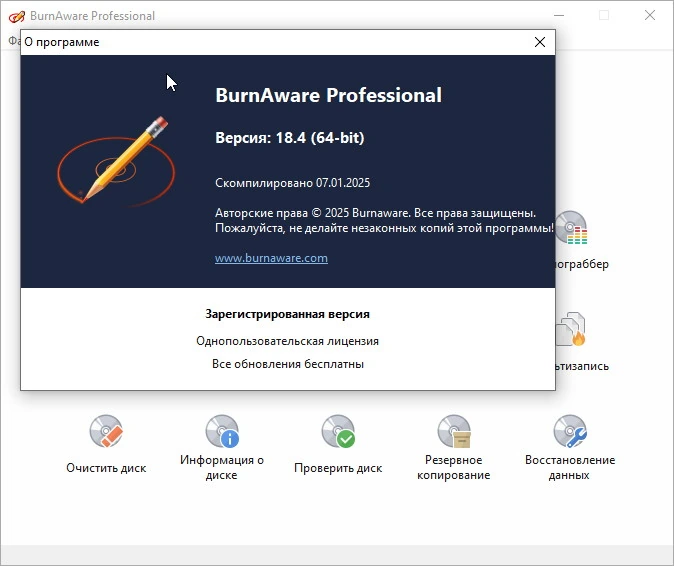Click the Скомпилировано 07.01.2025 text
This screenshot has height=566, width=674.
pyautogui.click(x=292, y=183)
